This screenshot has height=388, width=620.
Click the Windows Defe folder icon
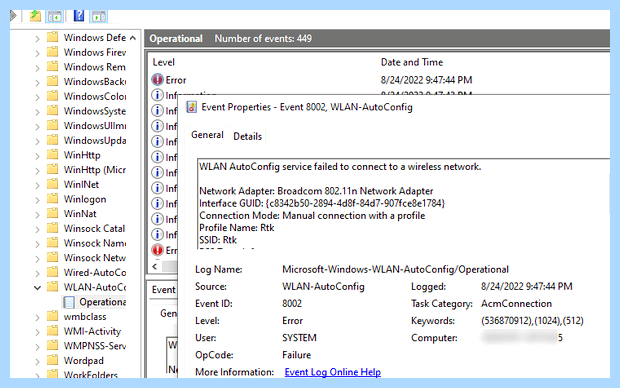(x=53, y=37)
